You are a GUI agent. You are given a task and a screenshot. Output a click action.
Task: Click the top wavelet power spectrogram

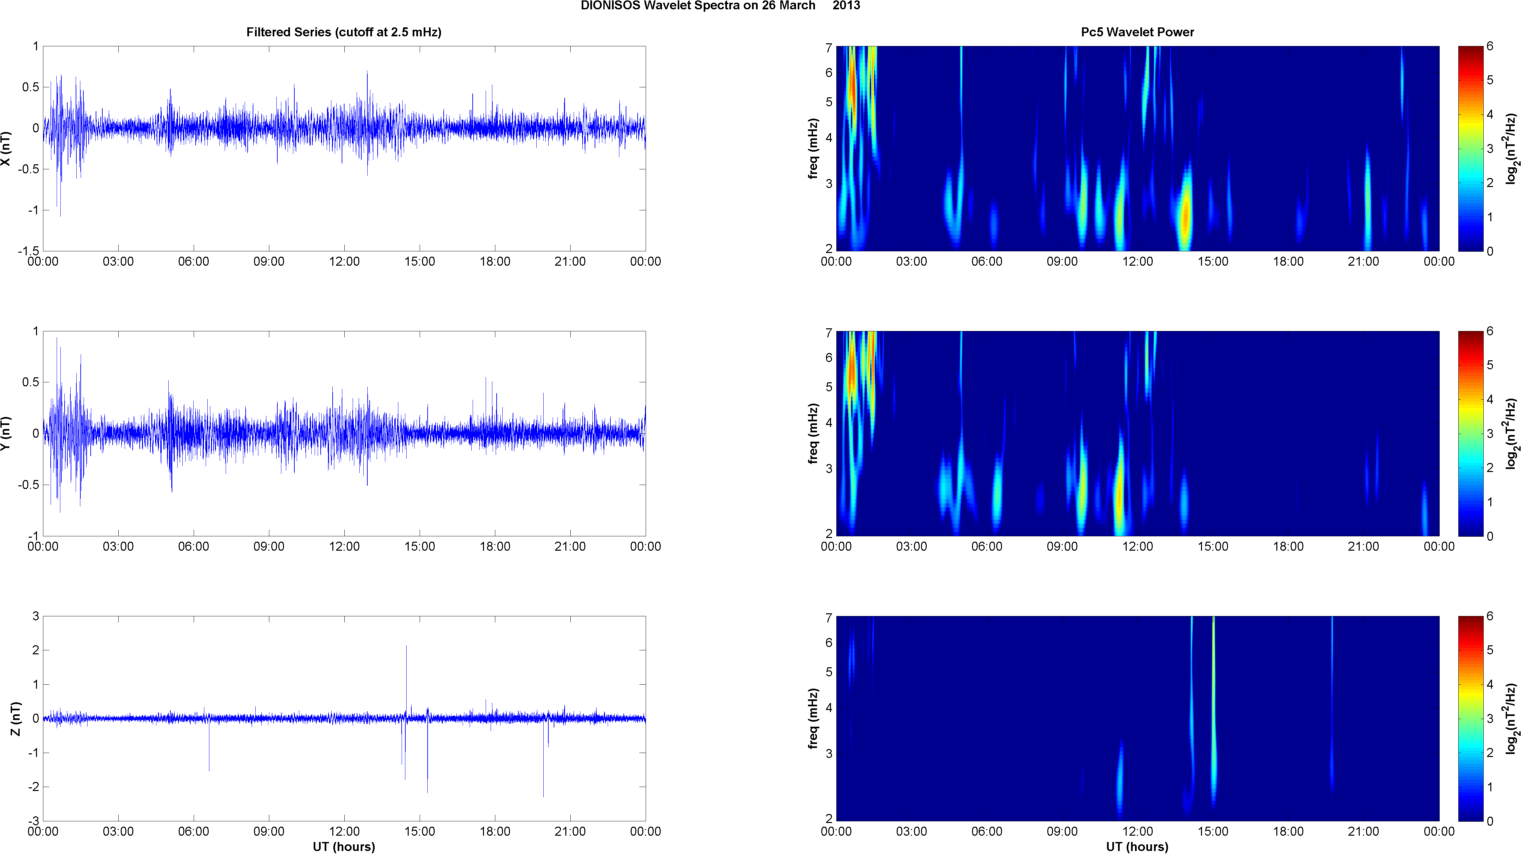click(1137, 148)
